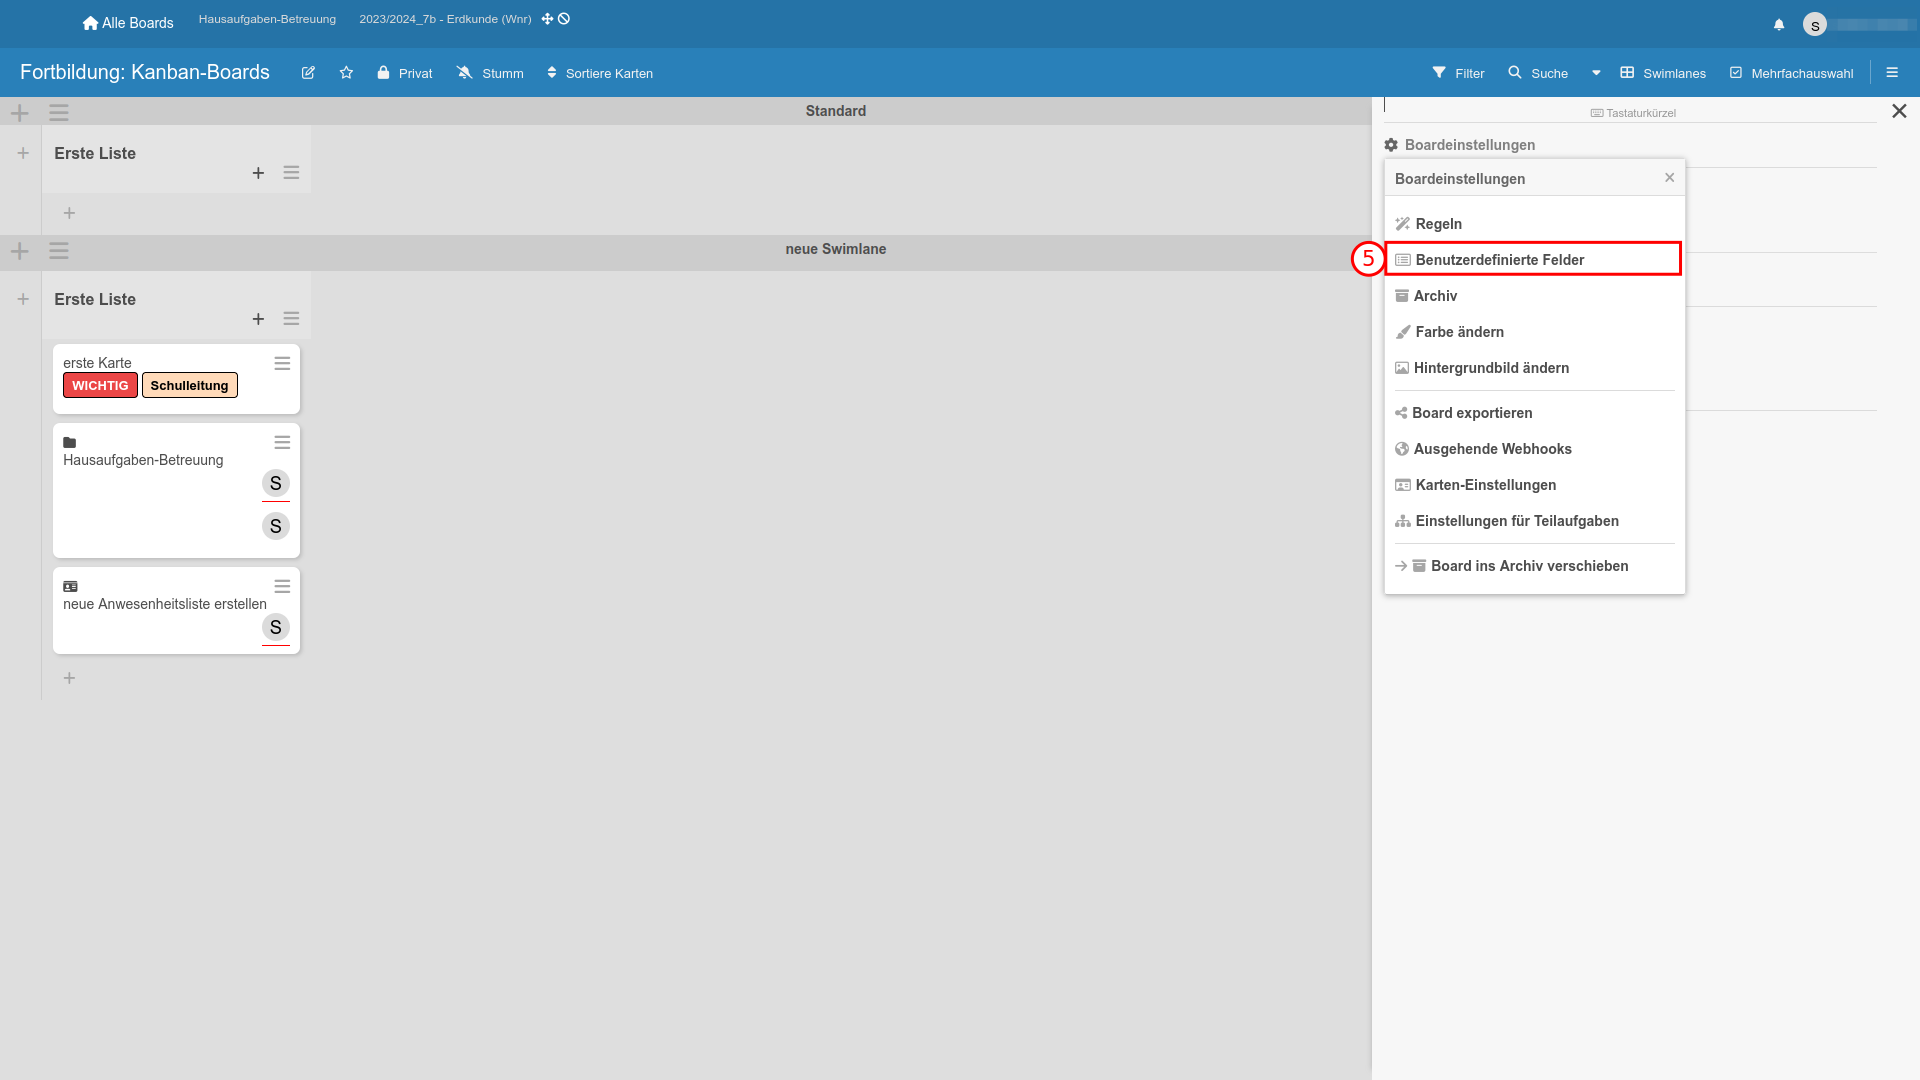Viewport: 1920px width, 1080px height.
Task: Add a card with plus in neue Swimlane list
Action: (258, 319)
